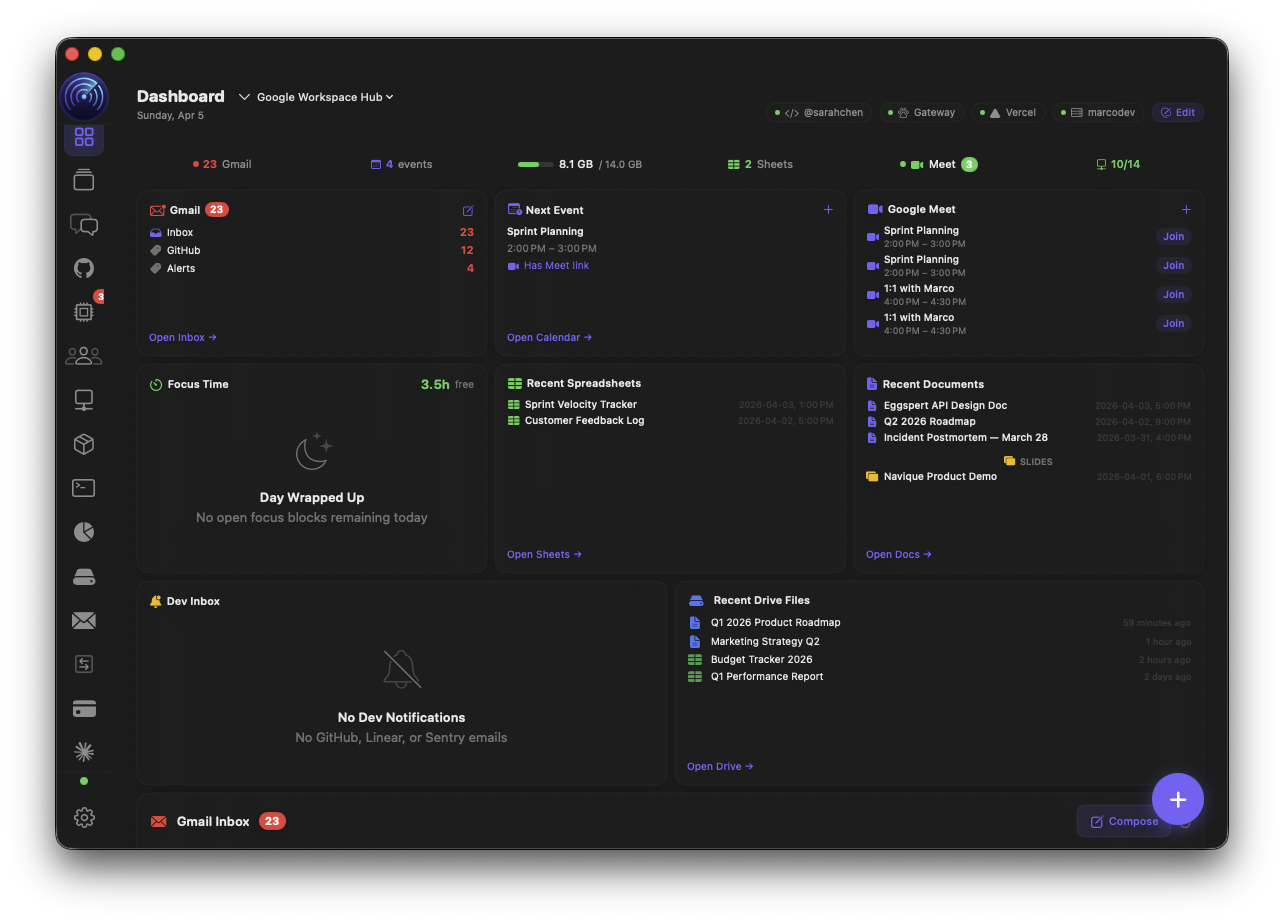Click the Focus Time clock icon
The height and width of the screenshot is (923, 1284).
tap(156, 384)
